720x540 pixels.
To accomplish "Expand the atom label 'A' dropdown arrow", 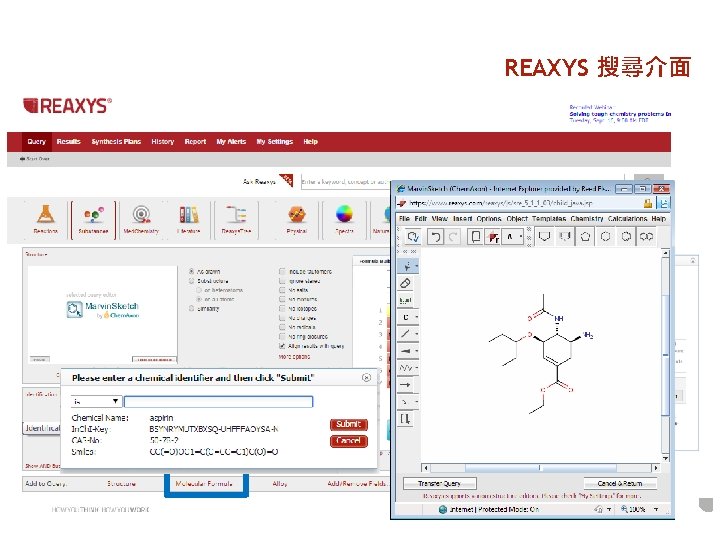I will pos(521,236).
